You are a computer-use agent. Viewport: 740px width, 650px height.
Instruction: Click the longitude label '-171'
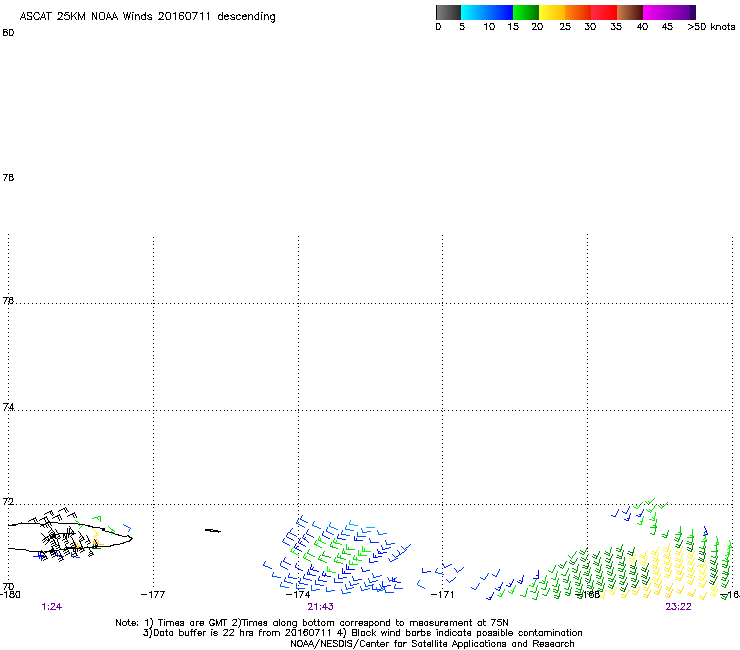442,594
